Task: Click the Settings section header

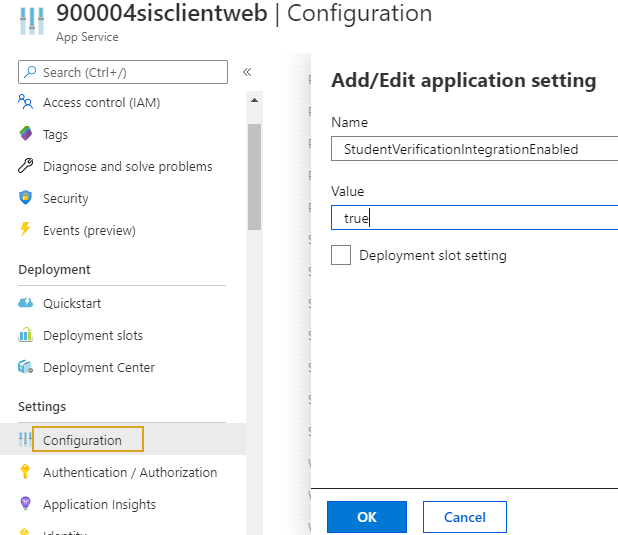Action: [42, 406]
